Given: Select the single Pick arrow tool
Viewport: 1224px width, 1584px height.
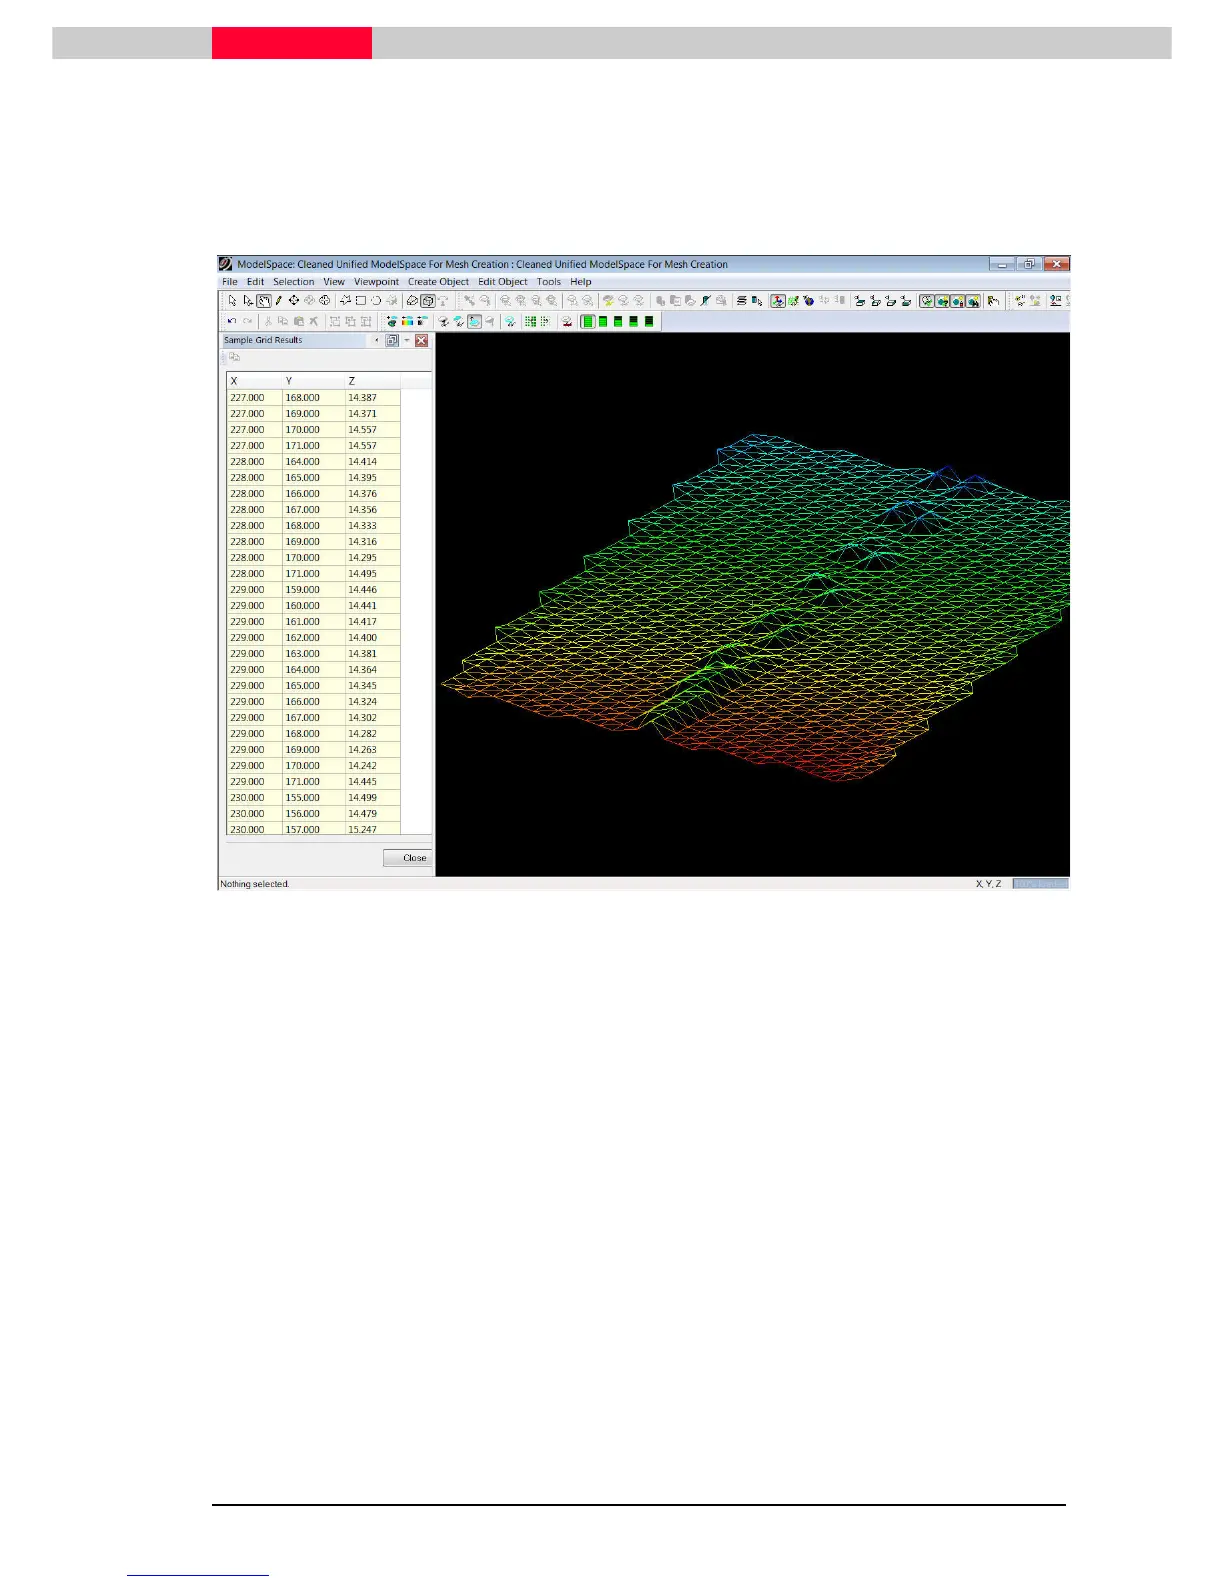Looking at the screenshot, I should [x=232, y=300].
